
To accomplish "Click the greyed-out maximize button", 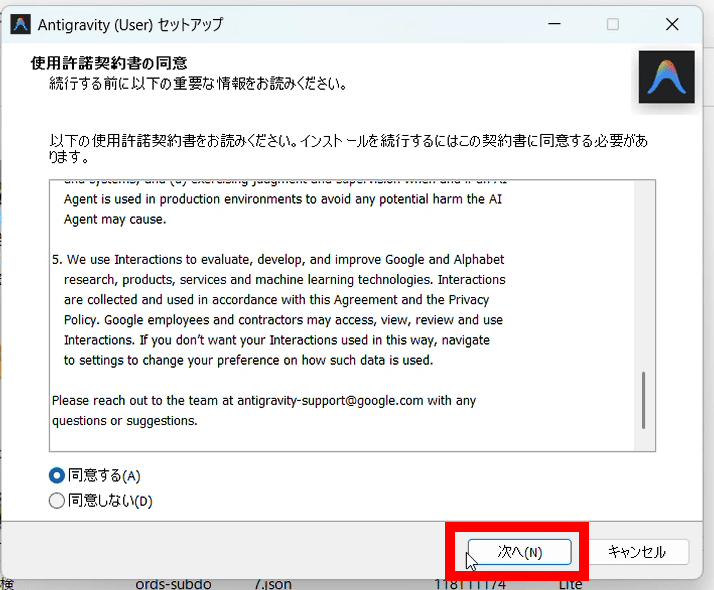I will coord(613,24).
